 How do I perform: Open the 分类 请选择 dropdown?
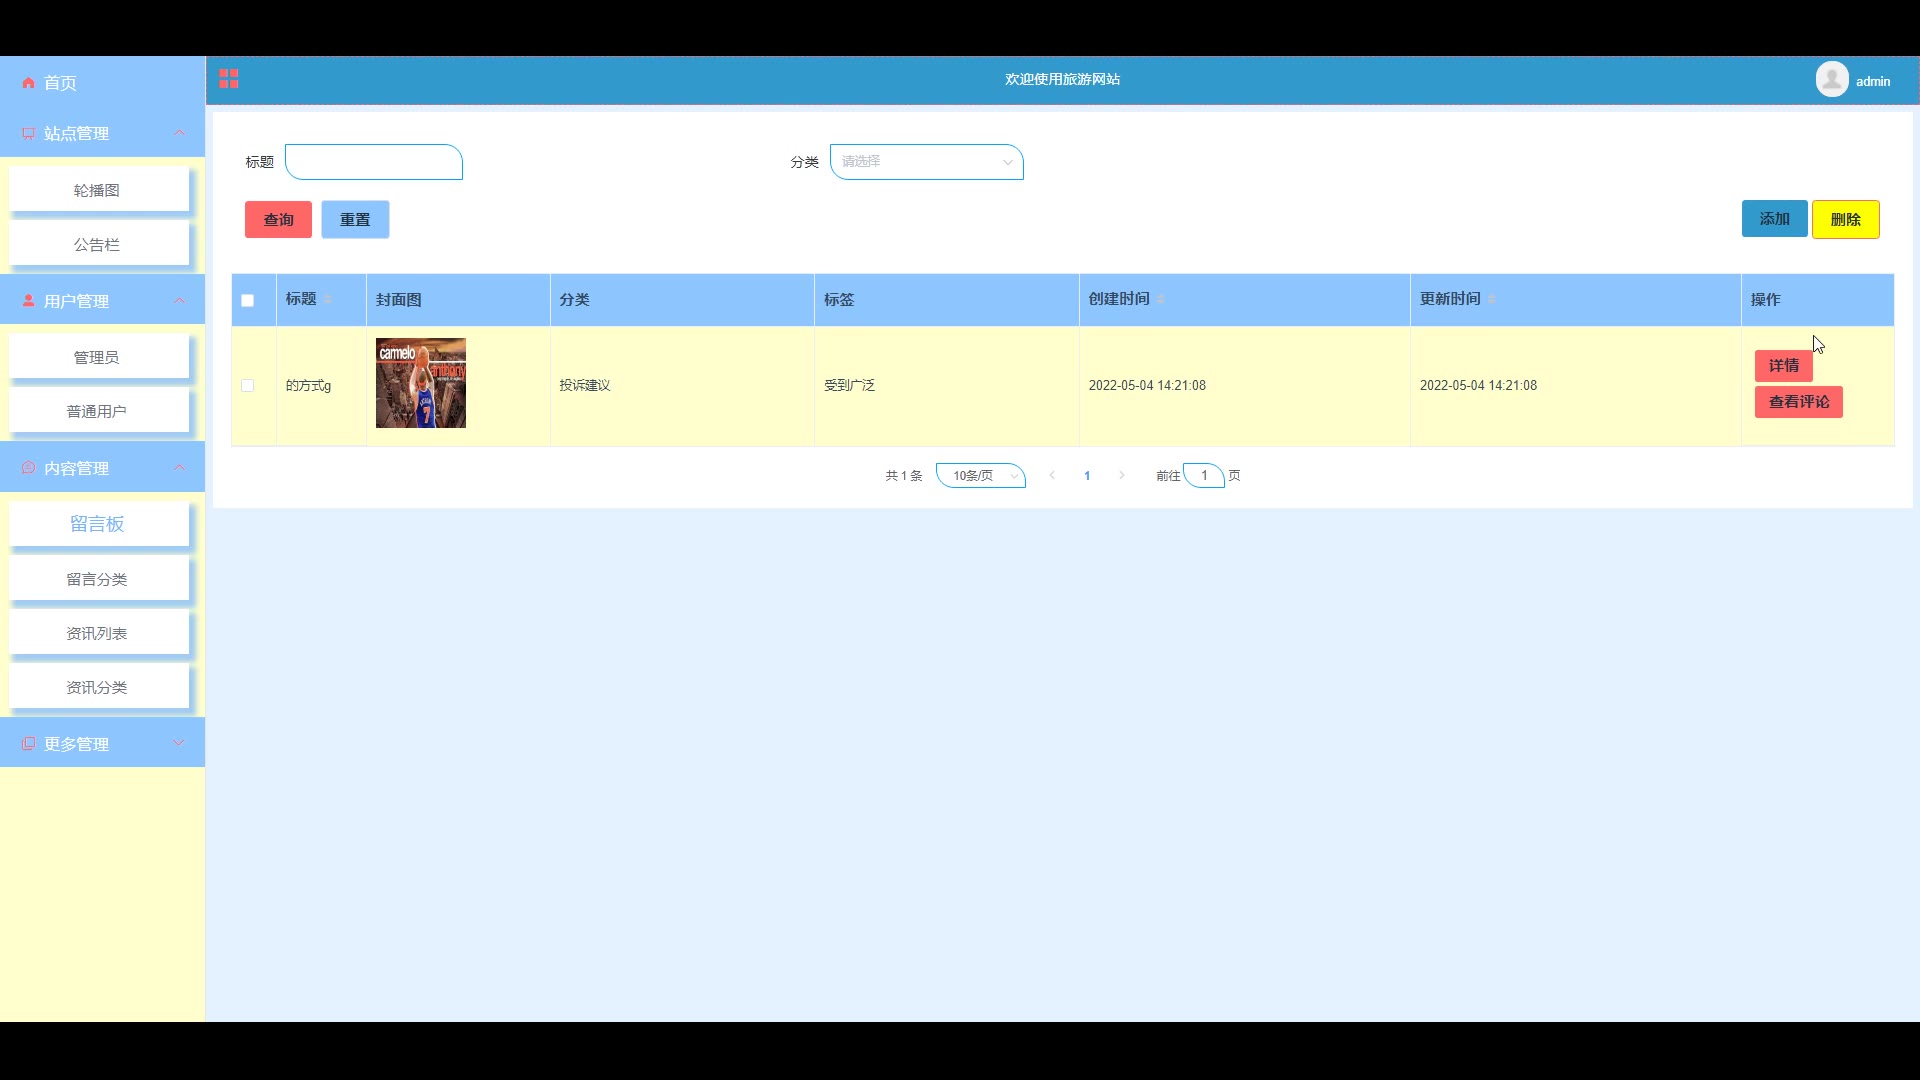pyautogui.click(x=926, y=162)
